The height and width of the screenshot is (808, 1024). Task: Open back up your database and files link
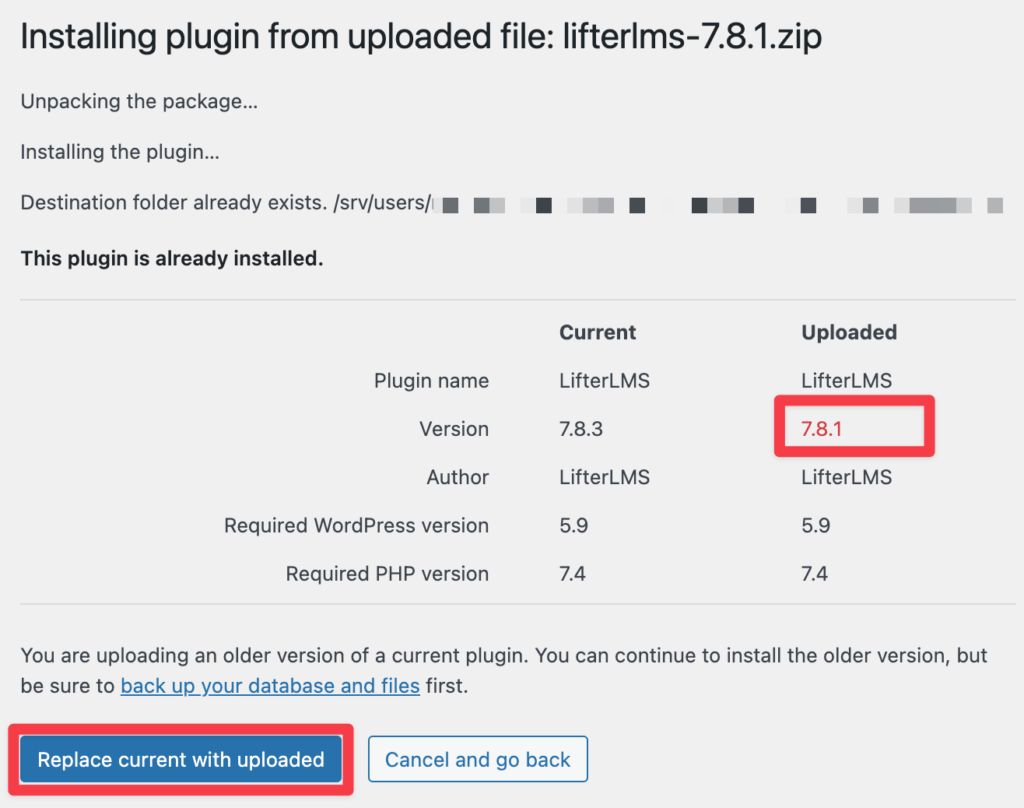pos(270,686)
